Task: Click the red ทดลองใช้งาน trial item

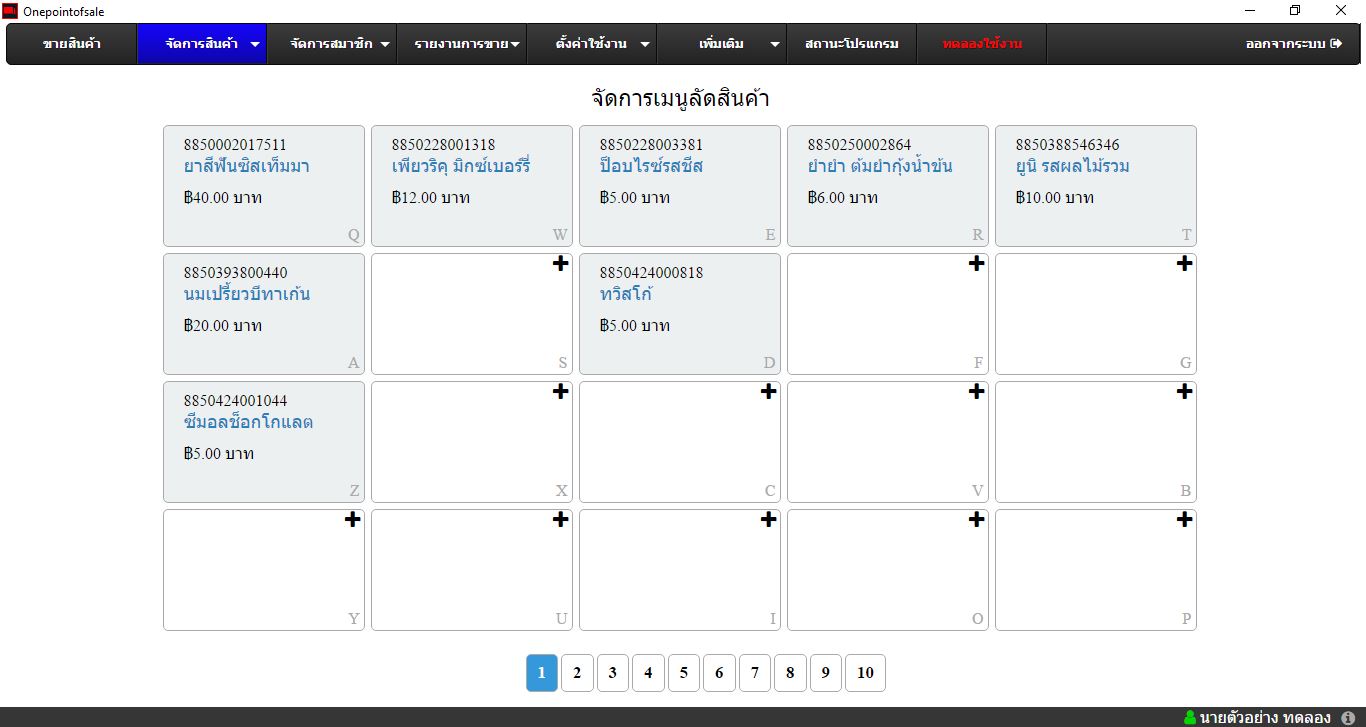Action: click(982, 44)
